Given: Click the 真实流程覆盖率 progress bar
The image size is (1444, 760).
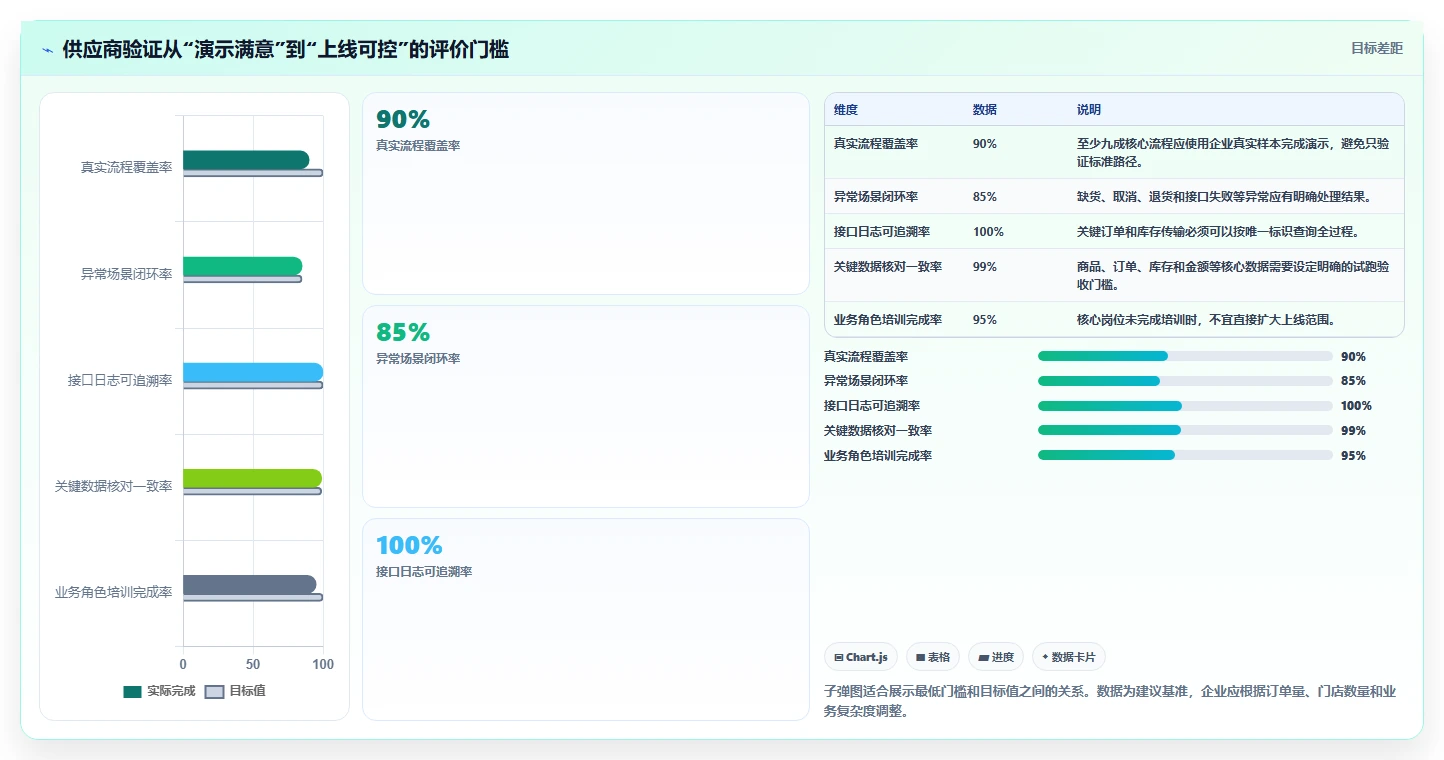Looking at the screenshot, I should coord(1185,356).
